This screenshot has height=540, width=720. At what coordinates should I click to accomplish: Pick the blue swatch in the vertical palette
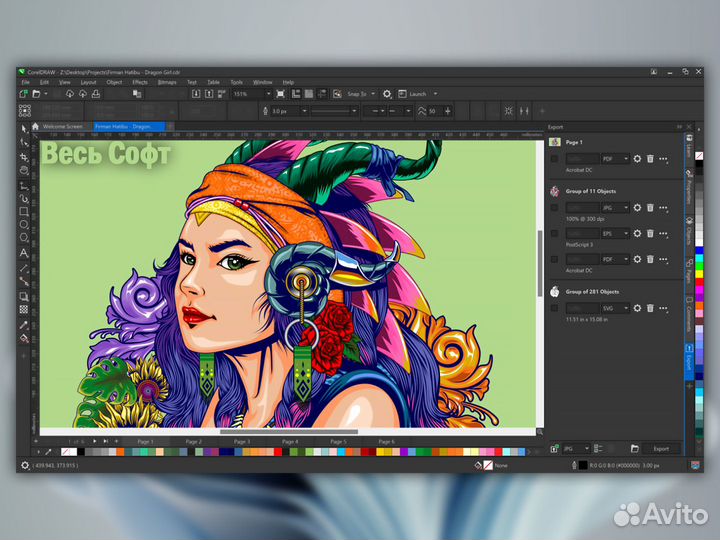point(699,251)
